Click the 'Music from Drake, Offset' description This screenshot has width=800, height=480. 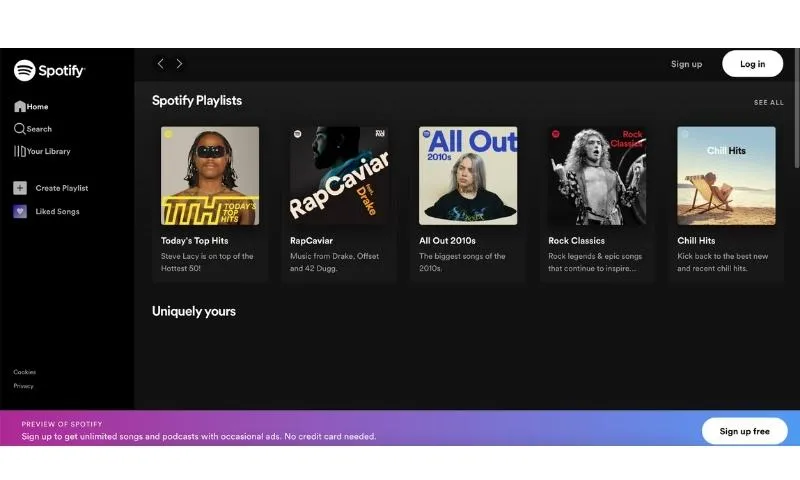pyautogui.click(x=334, y=262)
